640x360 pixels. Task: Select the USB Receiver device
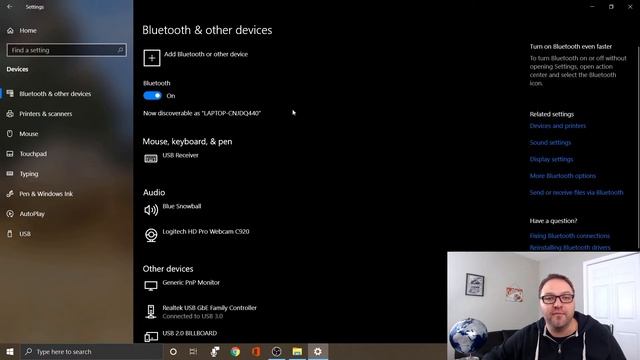pos(180,156)
